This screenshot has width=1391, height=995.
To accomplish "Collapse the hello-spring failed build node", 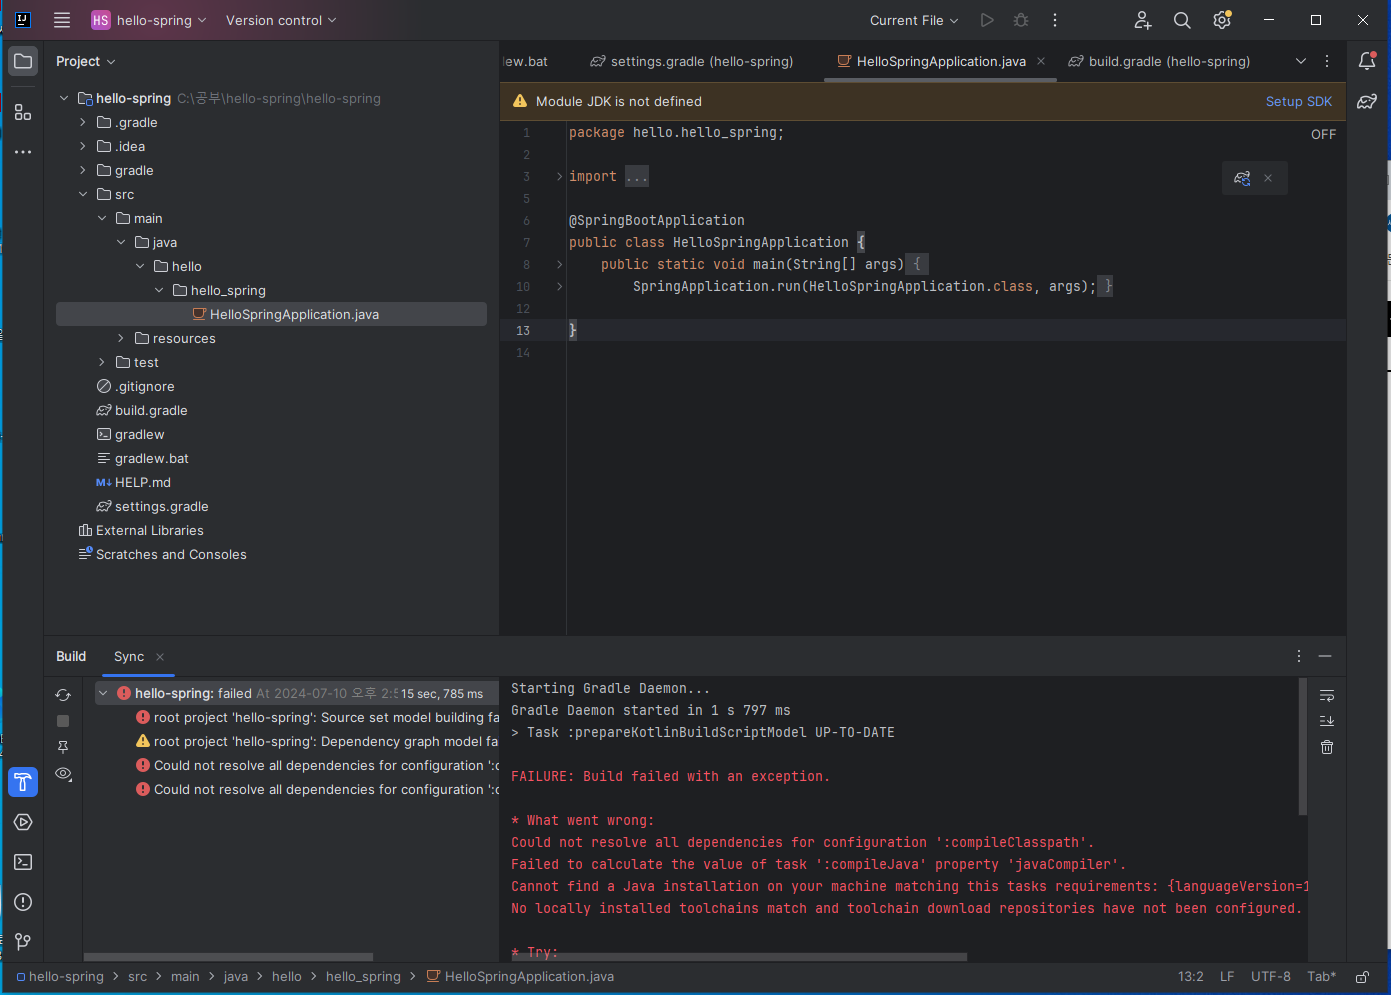I will click(103, 693).
